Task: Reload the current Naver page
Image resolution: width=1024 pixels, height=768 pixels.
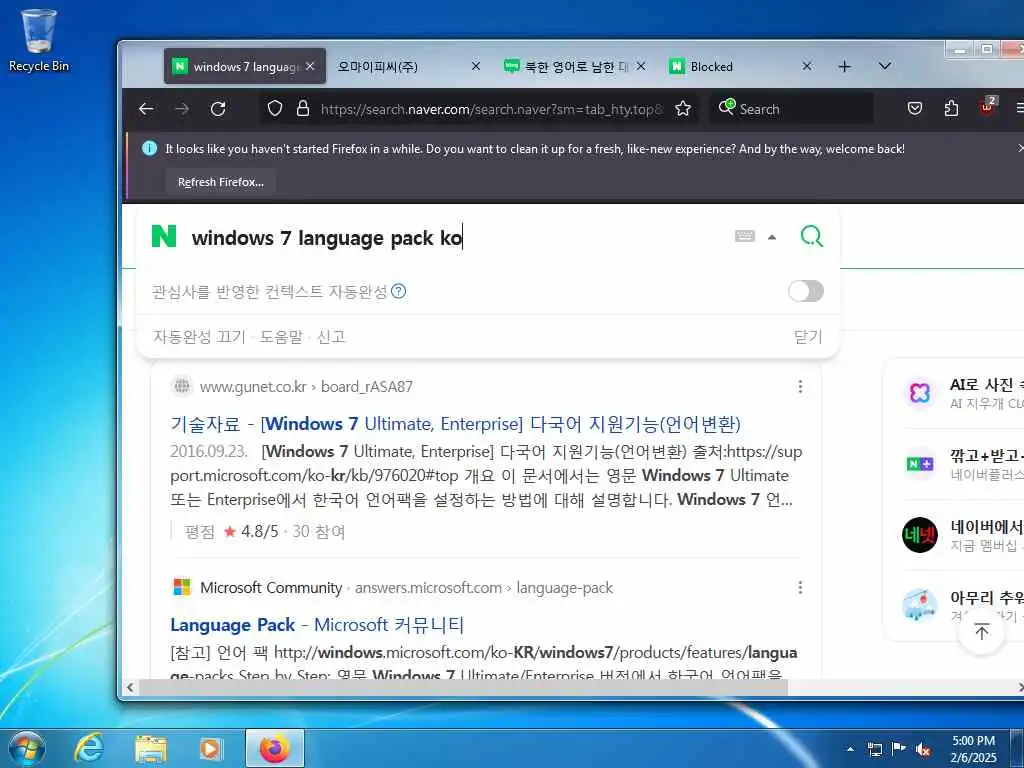Action: pos(218,109)
